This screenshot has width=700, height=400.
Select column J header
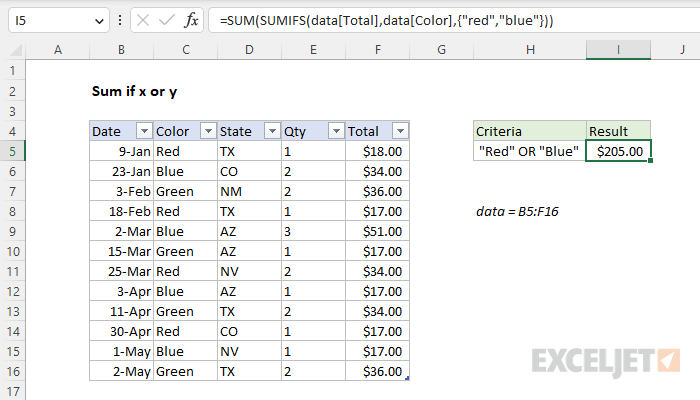pyautogui.click(x=675, y=50)
